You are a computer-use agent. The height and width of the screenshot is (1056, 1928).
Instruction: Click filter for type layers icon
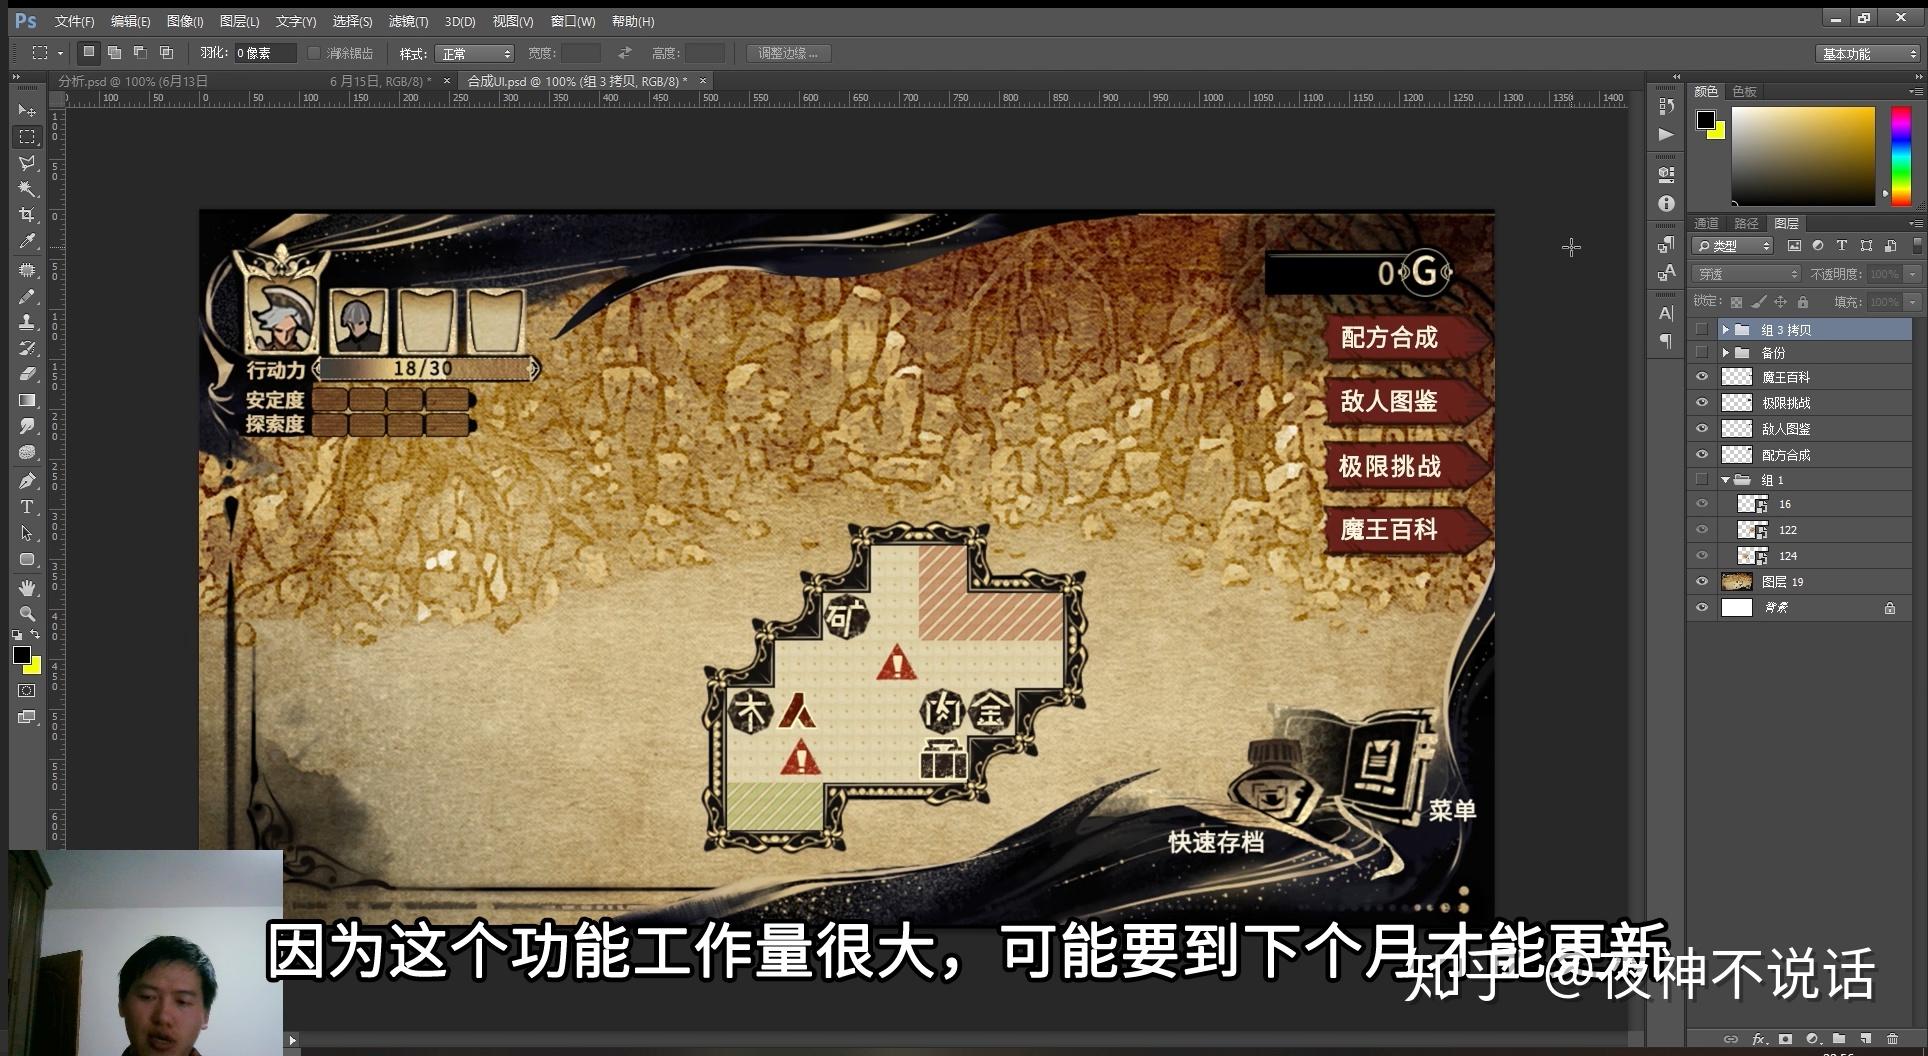(1841, 246)
